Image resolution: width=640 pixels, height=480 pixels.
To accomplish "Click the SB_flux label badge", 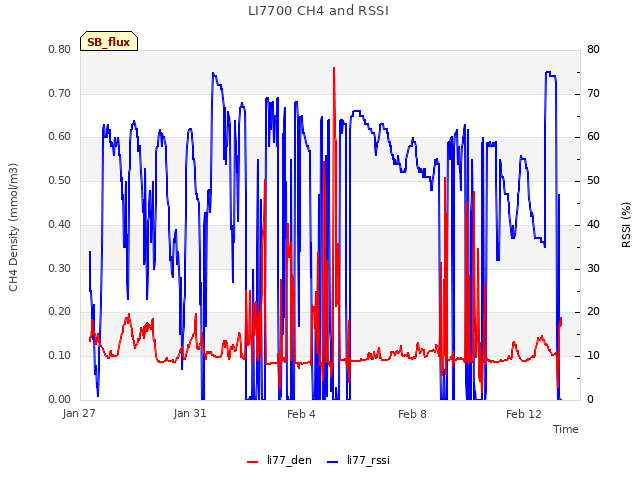I will [x=109, y=42].
